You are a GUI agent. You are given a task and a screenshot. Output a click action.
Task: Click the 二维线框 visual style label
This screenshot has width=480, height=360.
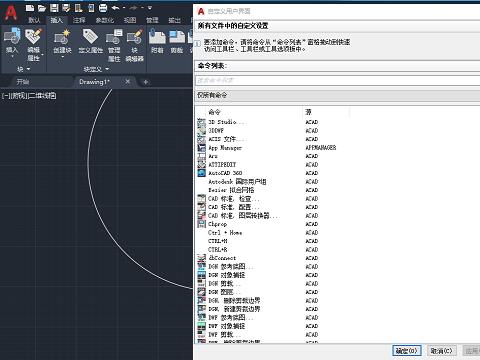point(43,96)
